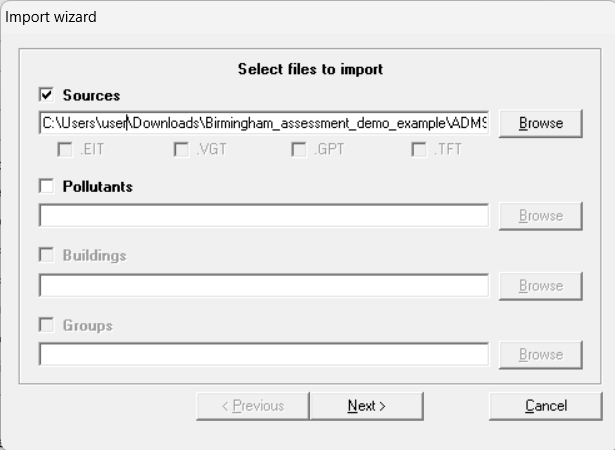Browse for the Groups file
Viewport: 615px width, 450px height.
(x=540, y=354)
